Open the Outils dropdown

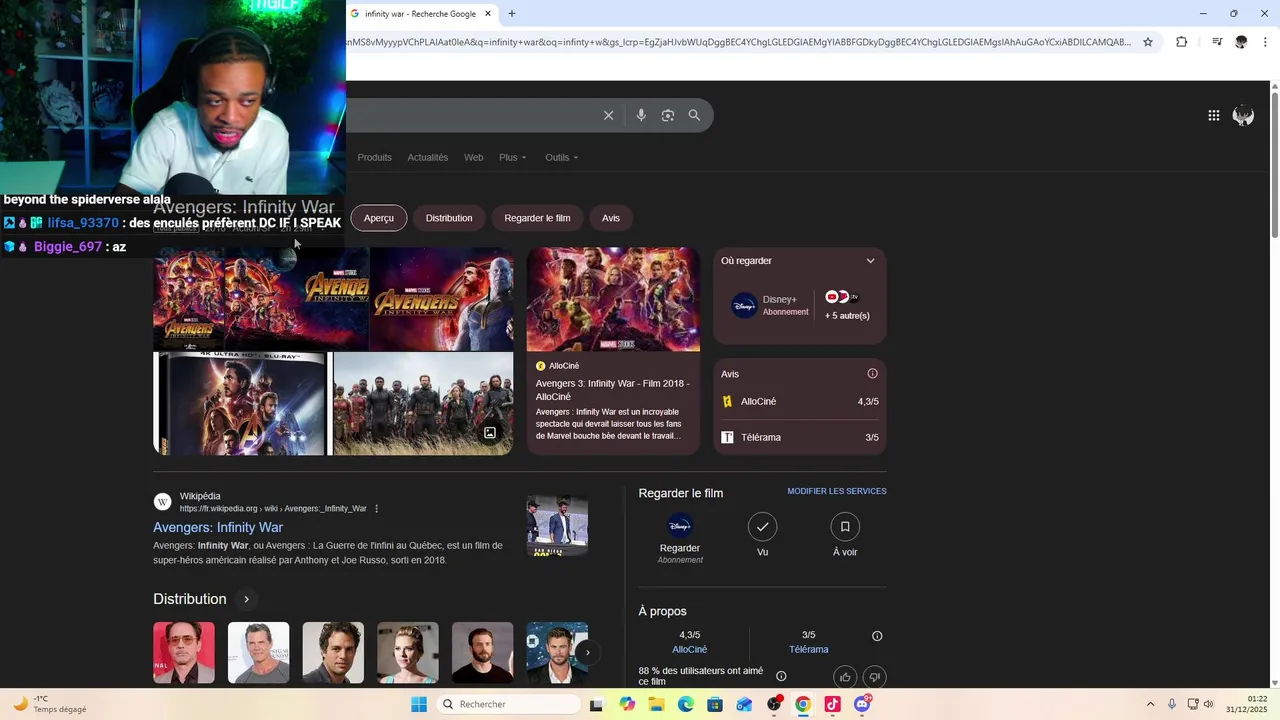click(561, 158)
